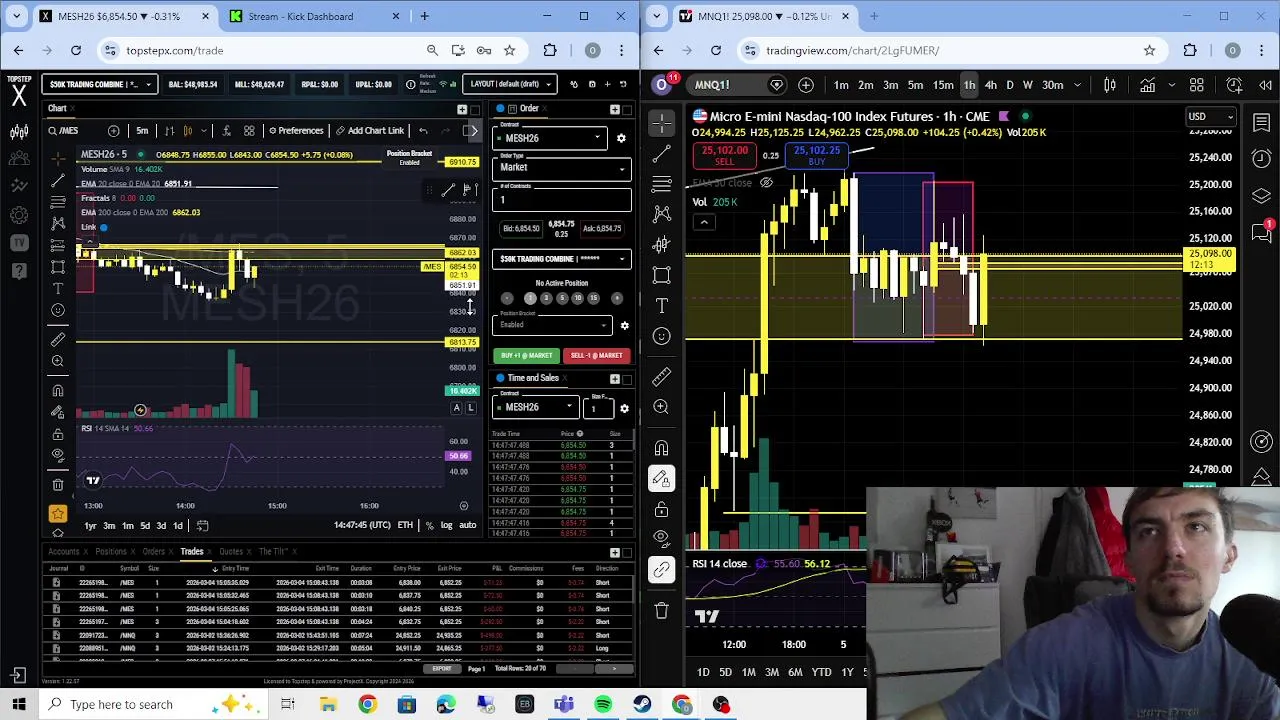Open the watchlist icon in TradingView right sidebar

(x=1262, y=122)
